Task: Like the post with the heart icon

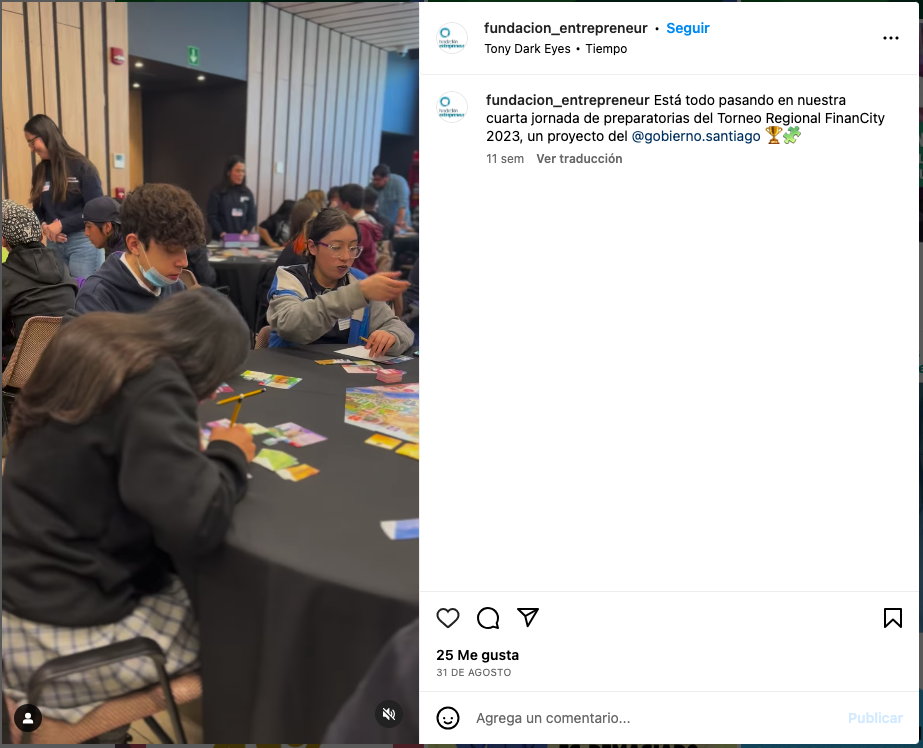Action: (x=447, y=618)
